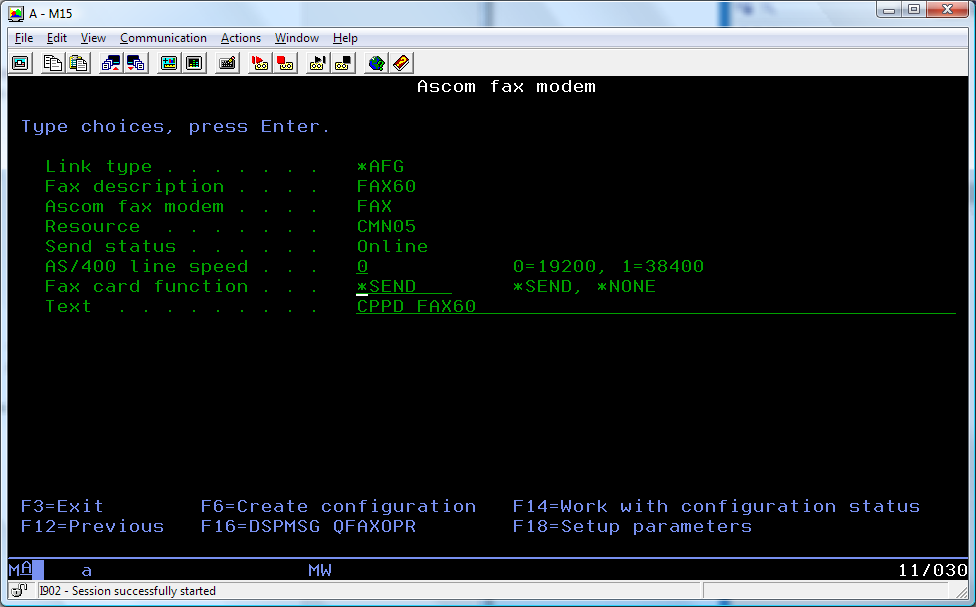
Task: Open the Window menu
Action: pos(297,38)
